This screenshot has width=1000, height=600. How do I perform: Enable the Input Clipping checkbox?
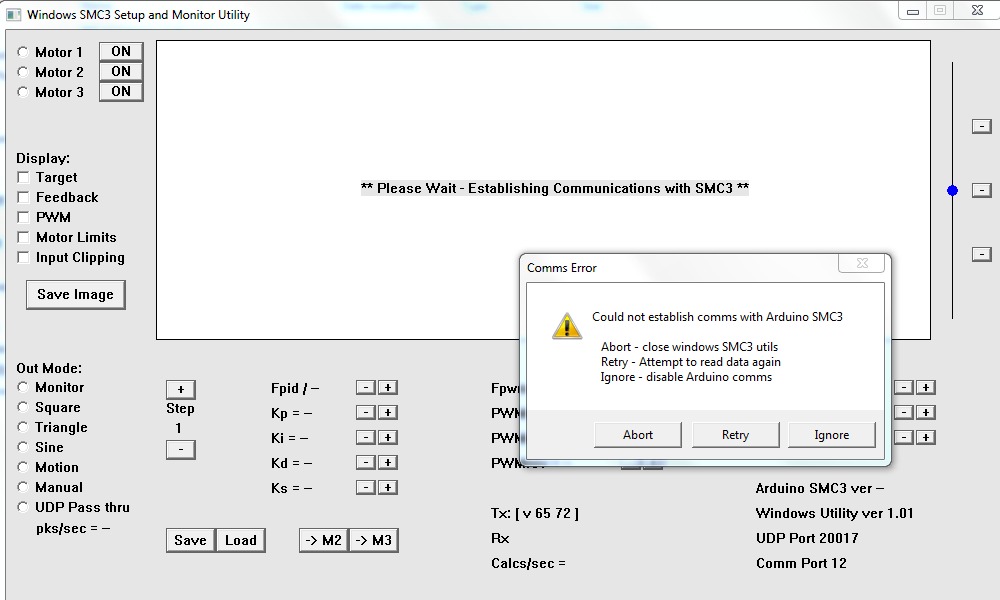24,257
